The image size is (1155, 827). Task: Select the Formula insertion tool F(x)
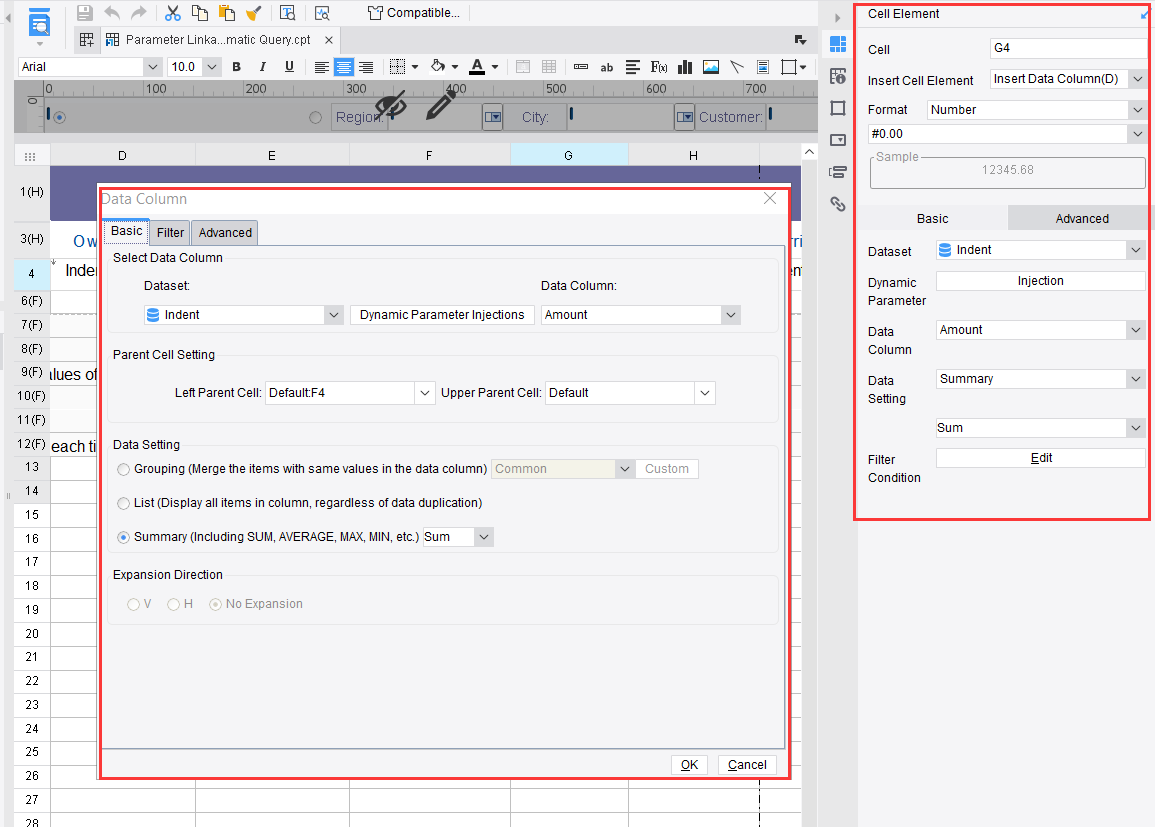pyautogui.click(x=658, y=66)
